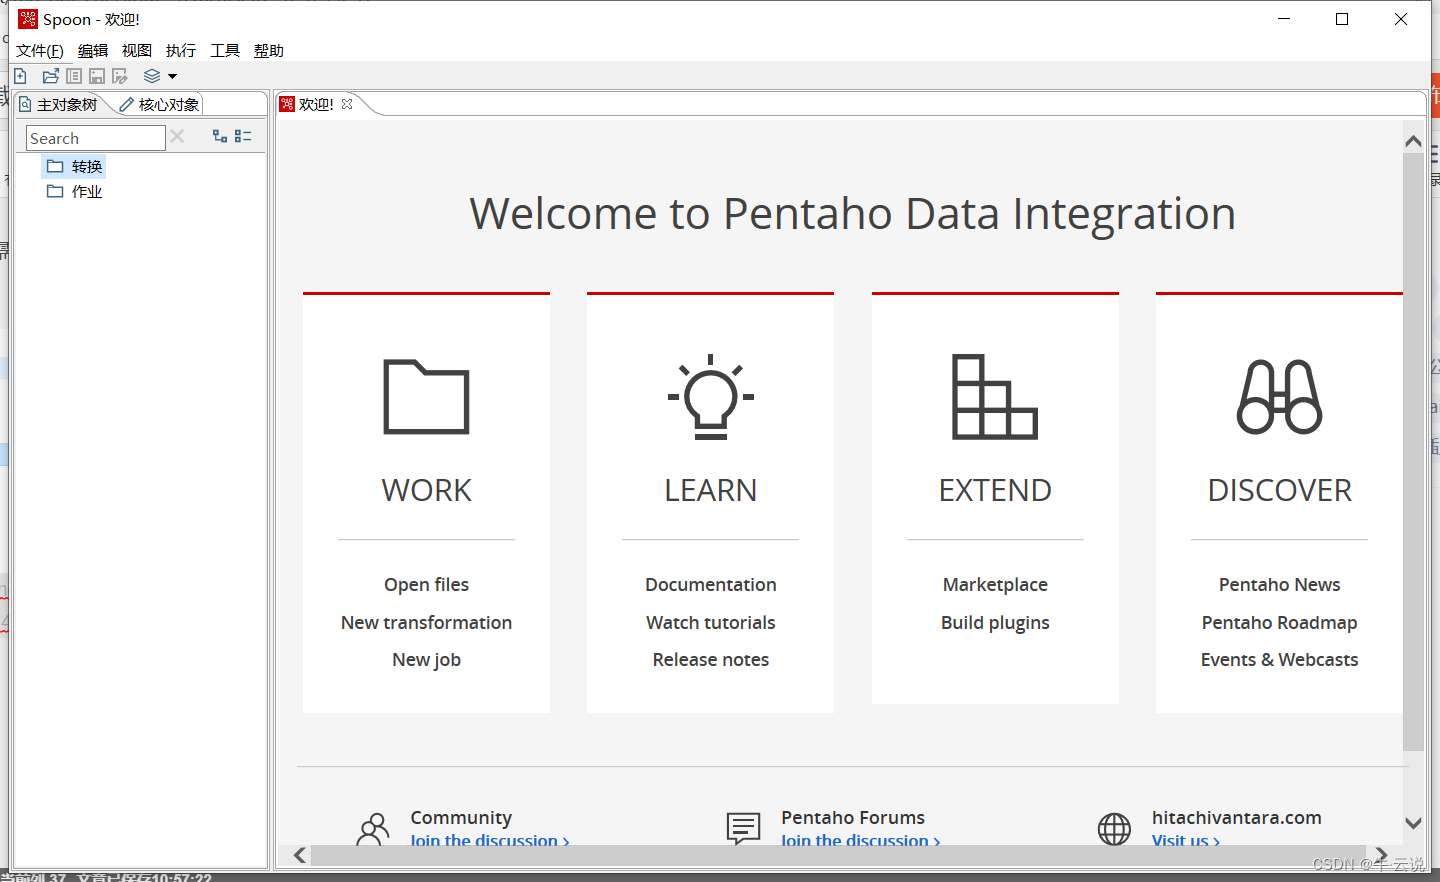
Task: Click the Save As toolbar icon
Action: pyautogui.click(x=120, y=76)
